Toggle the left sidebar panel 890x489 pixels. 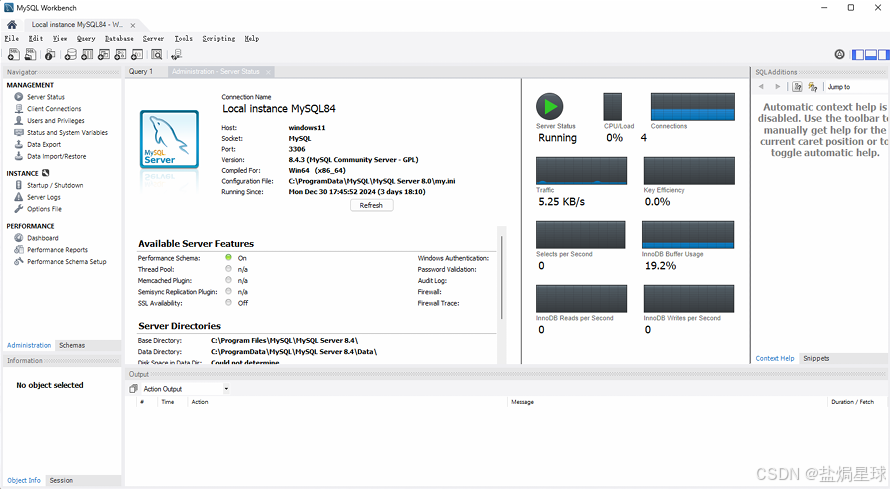(858, 54)
